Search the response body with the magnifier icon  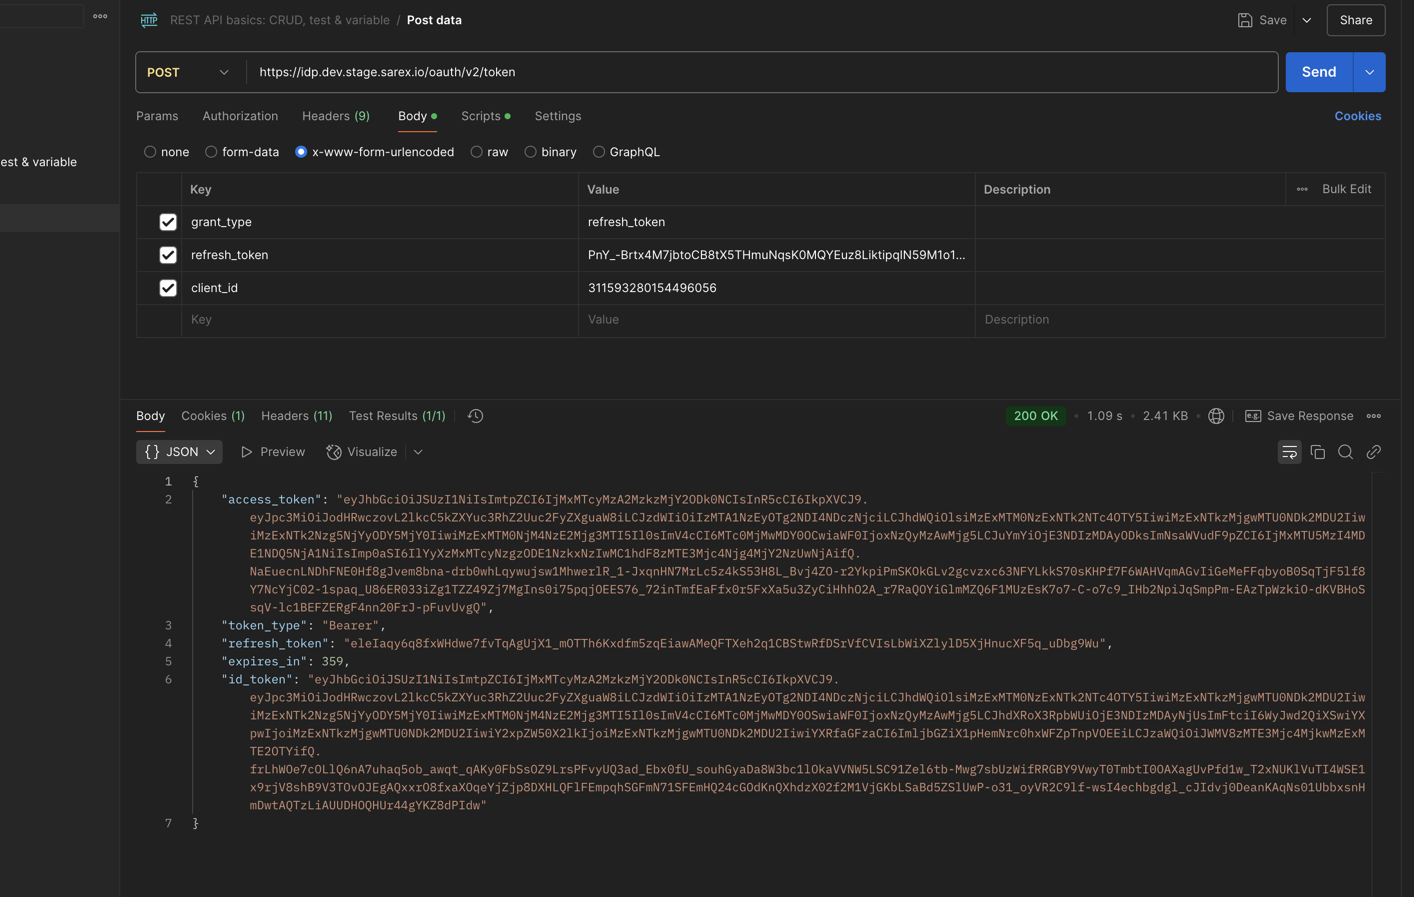(1346, 452)
